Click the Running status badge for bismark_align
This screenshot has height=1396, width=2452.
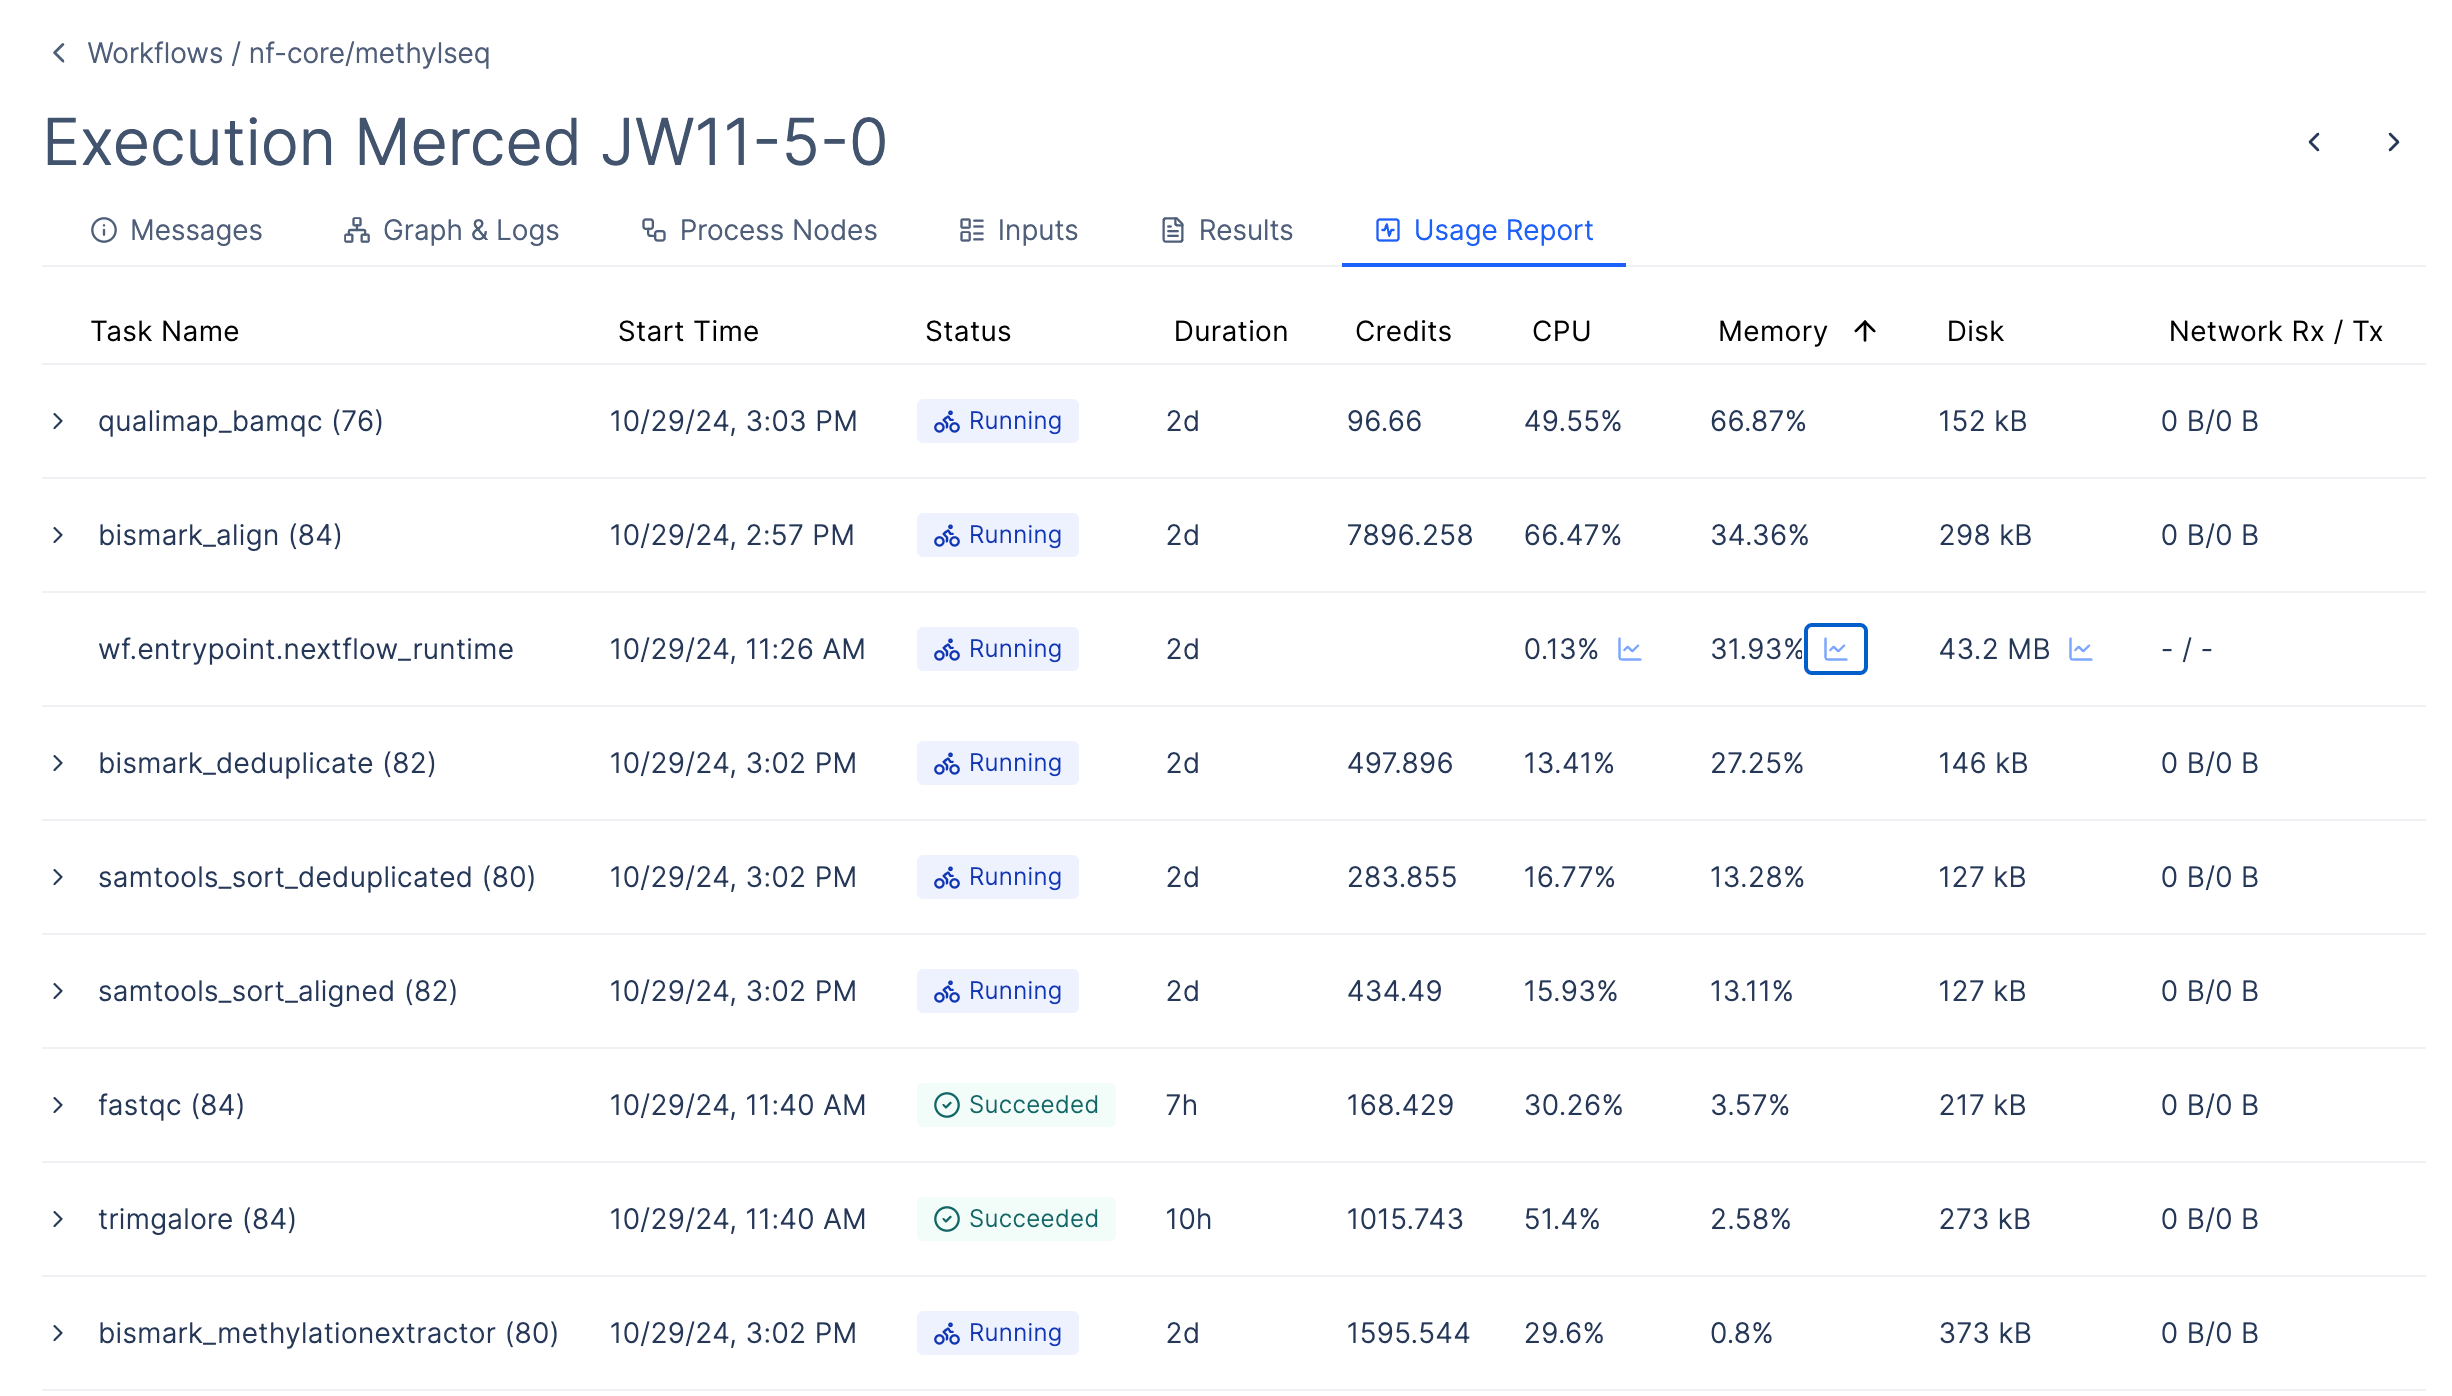point(997,535)
